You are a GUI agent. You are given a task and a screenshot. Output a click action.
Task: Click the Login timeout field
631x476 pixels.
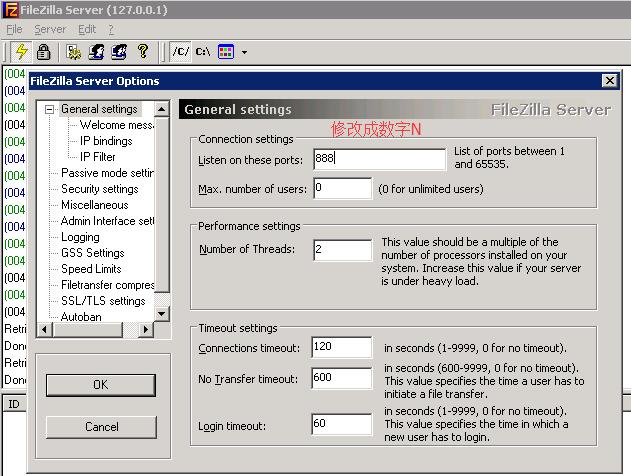pos(342,424)
